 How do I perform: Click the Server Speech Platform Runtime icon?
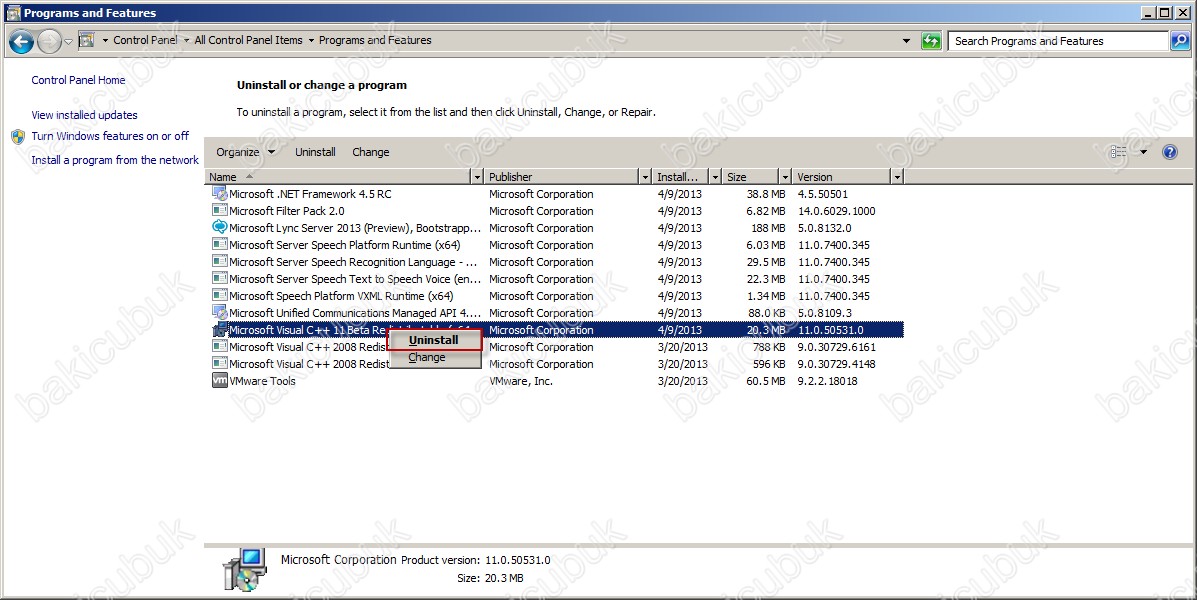coord(220,245)
